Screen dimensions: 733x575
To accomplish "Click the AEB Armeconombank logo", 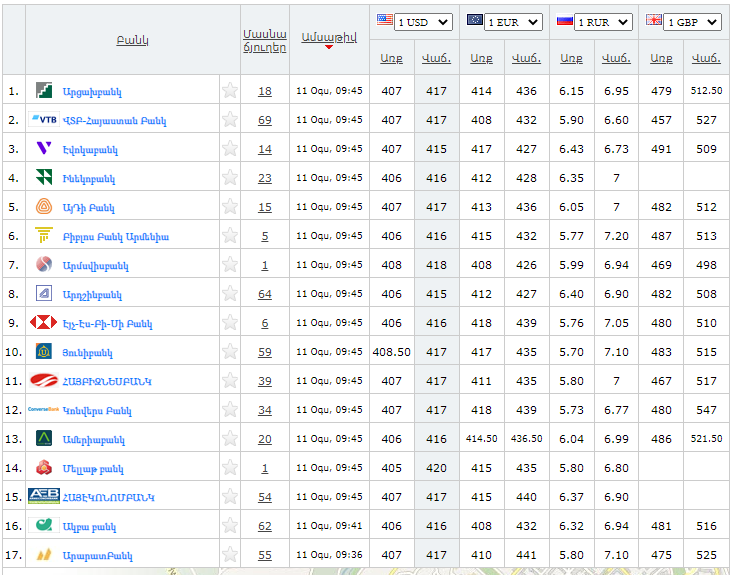I will point(44,497).
